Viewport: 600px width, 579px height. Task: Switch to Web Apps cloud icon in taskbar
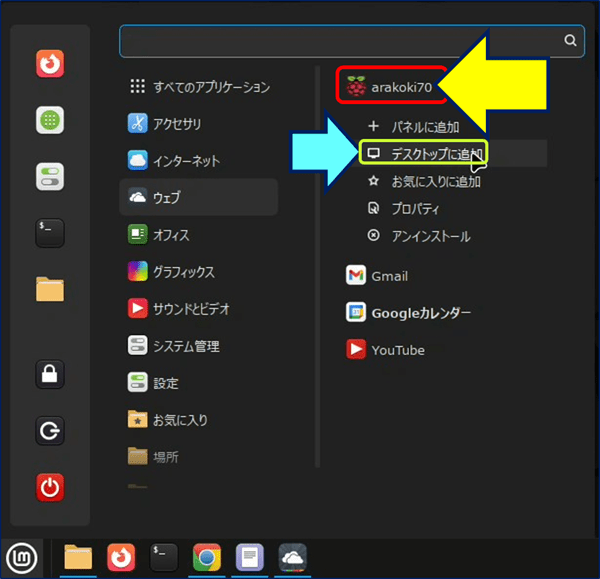(x=292, y=557)
